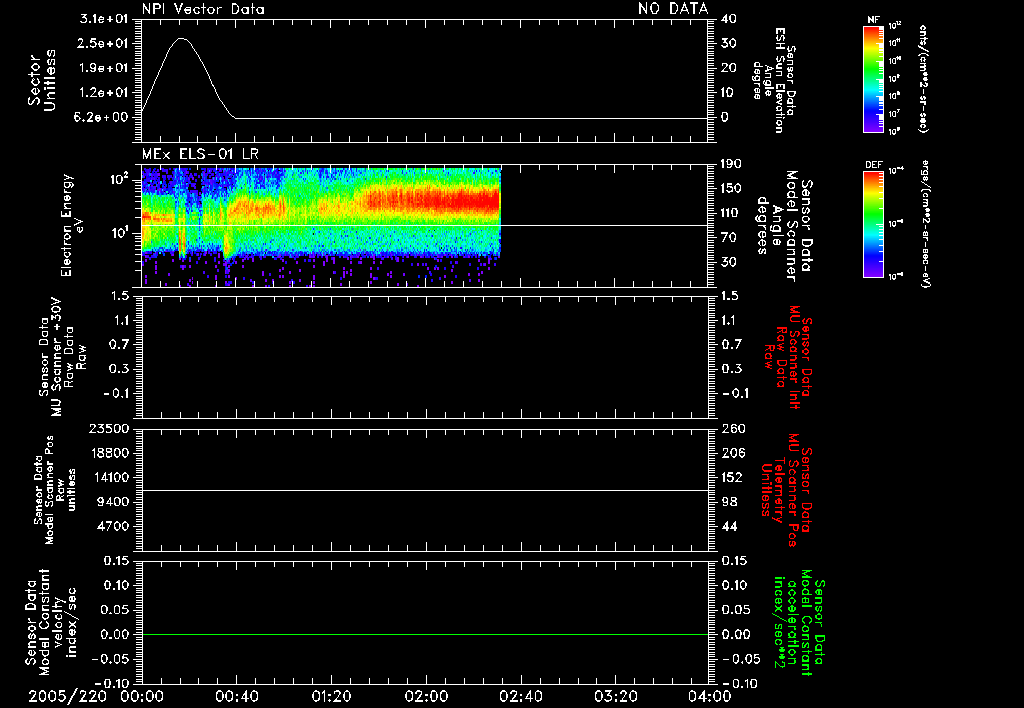1024x708 pixels.
Task: Click the 1.2e+01 sector axis value
Action: pyautogui.click(x=103, y=93)
